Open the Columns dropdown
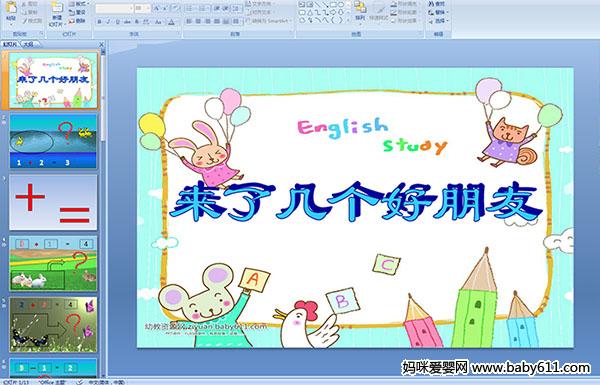Image resolution: width=600 pixels, height=385 pixels. click(236, 21)
